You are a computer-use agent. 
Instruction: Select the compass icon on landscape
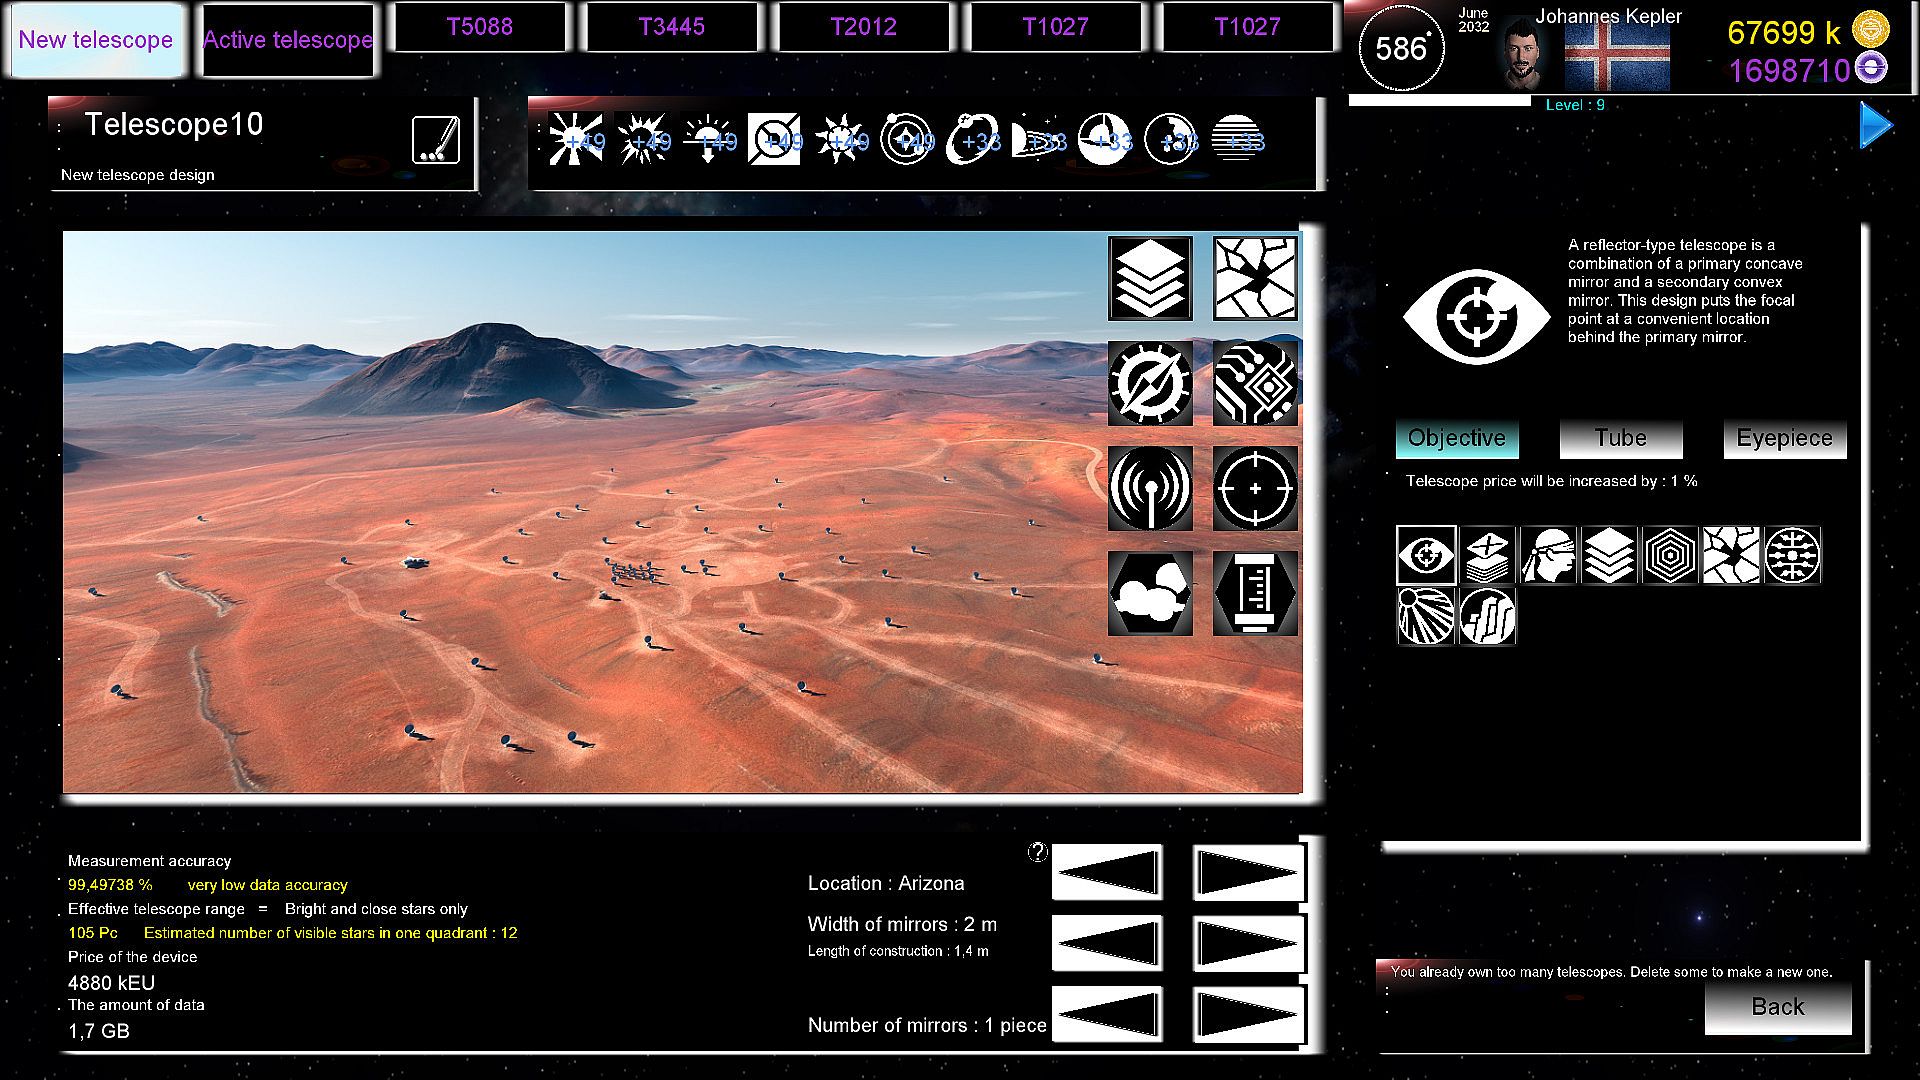(1150, 383)
